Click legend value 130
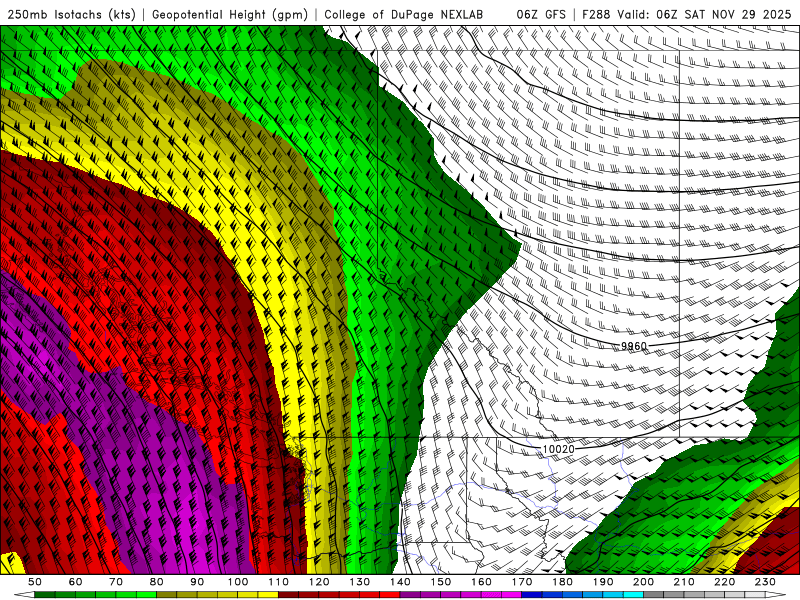800x600 pixels. [x=359, y=582]
